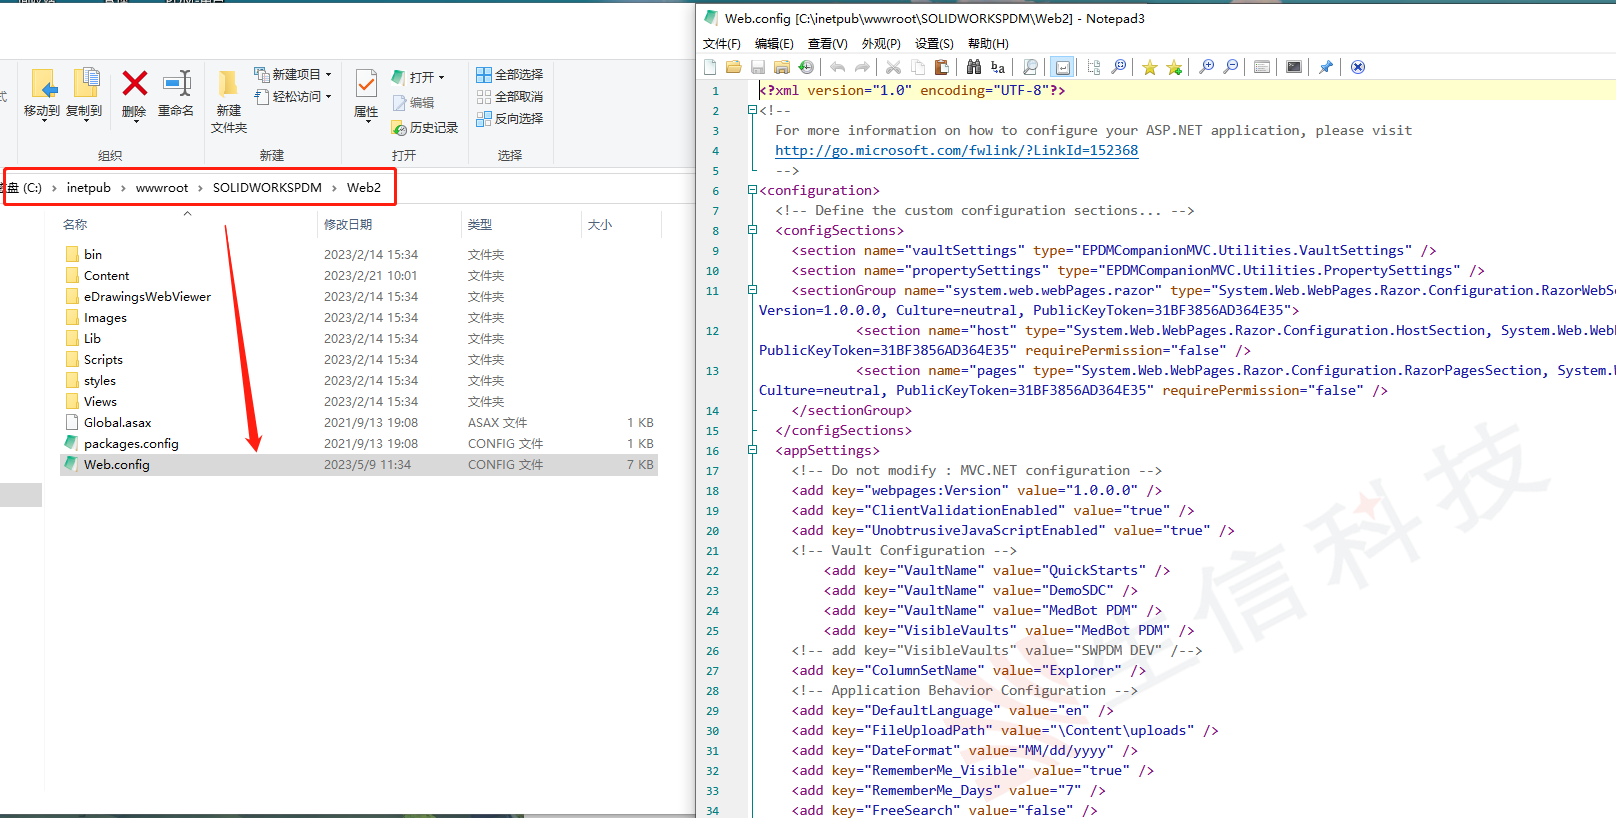Open Properties (属性) in the Explorer ribbon
The image size is (1616, 818).
point(366,94)
